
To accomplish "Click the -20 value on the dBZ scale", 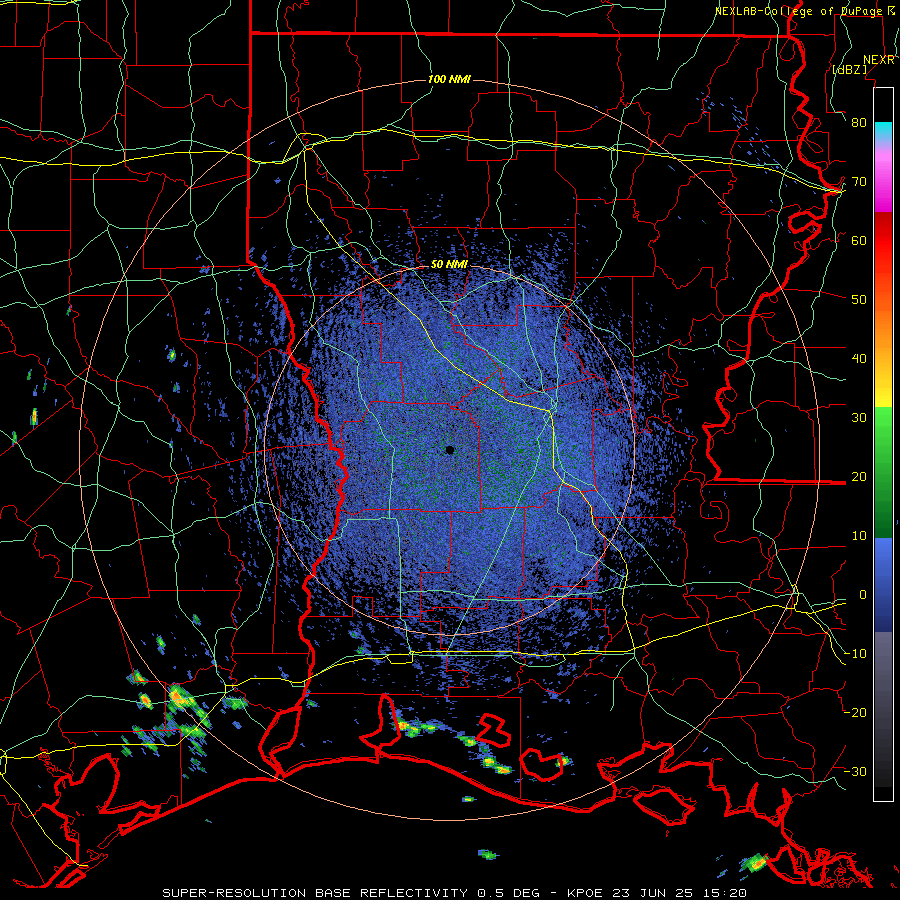I will (855, 713).
